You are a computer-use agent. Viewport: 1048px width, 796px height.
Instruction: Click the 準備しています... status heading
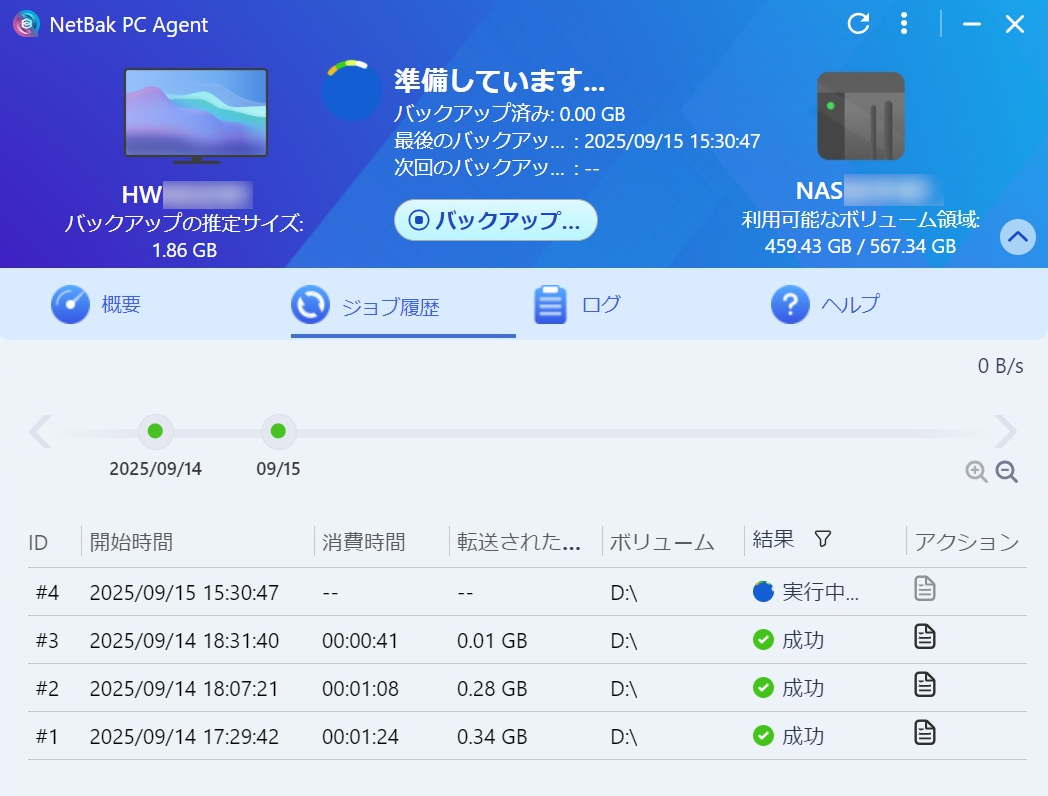pos(500,80)
